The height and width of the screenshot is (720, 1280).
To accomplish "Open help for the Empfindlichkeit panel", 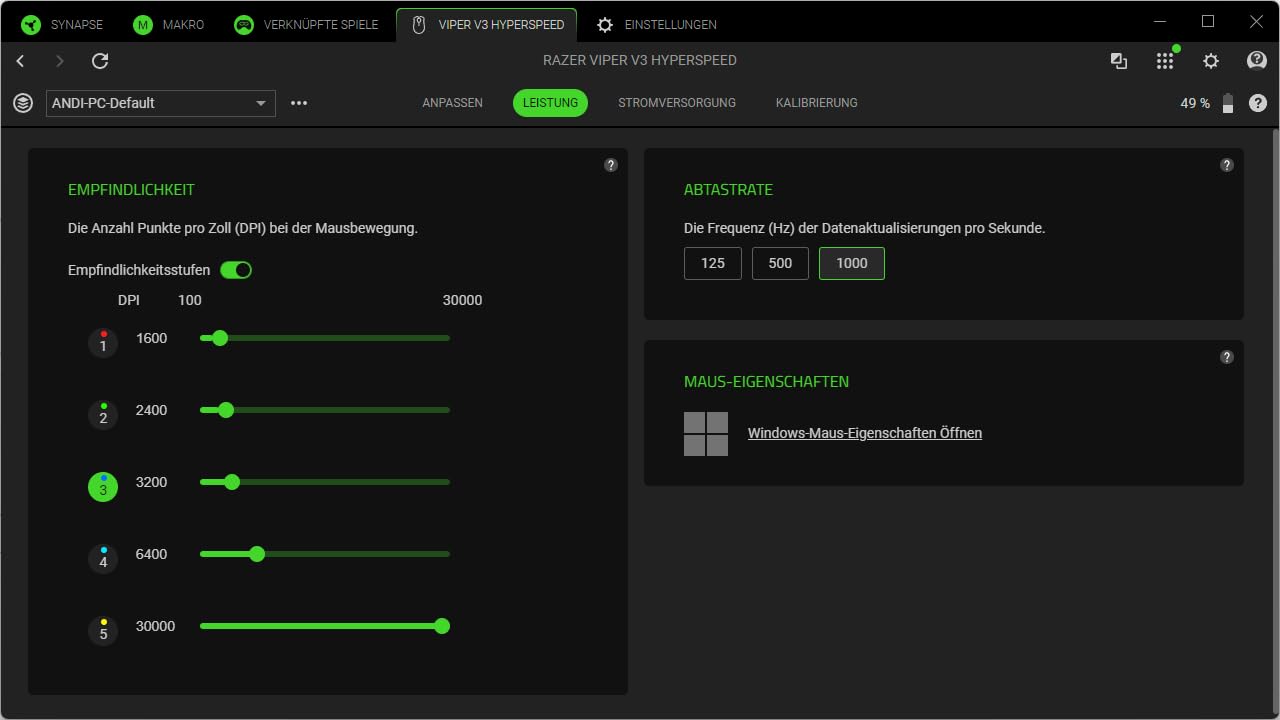I will click(x=611, y=165).
